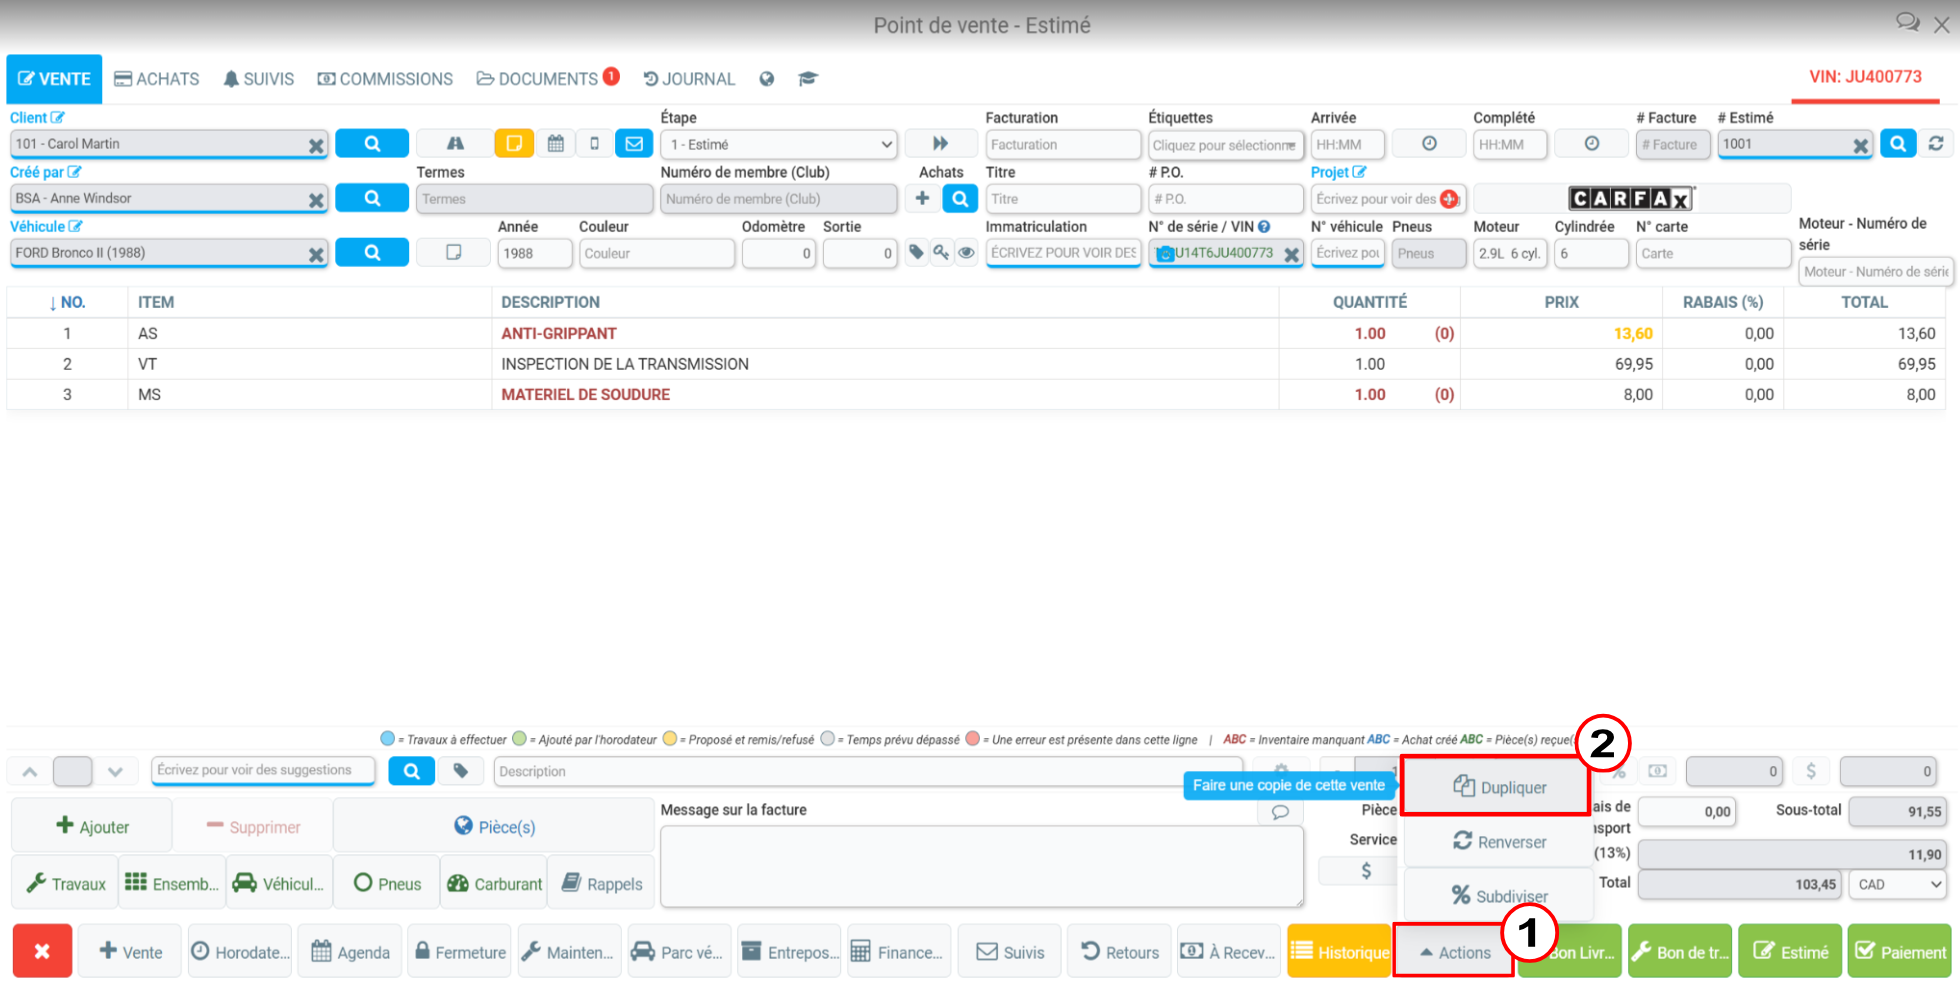
Task: Open the CAD currency dropdown
Action: (x=1899, y=884)
